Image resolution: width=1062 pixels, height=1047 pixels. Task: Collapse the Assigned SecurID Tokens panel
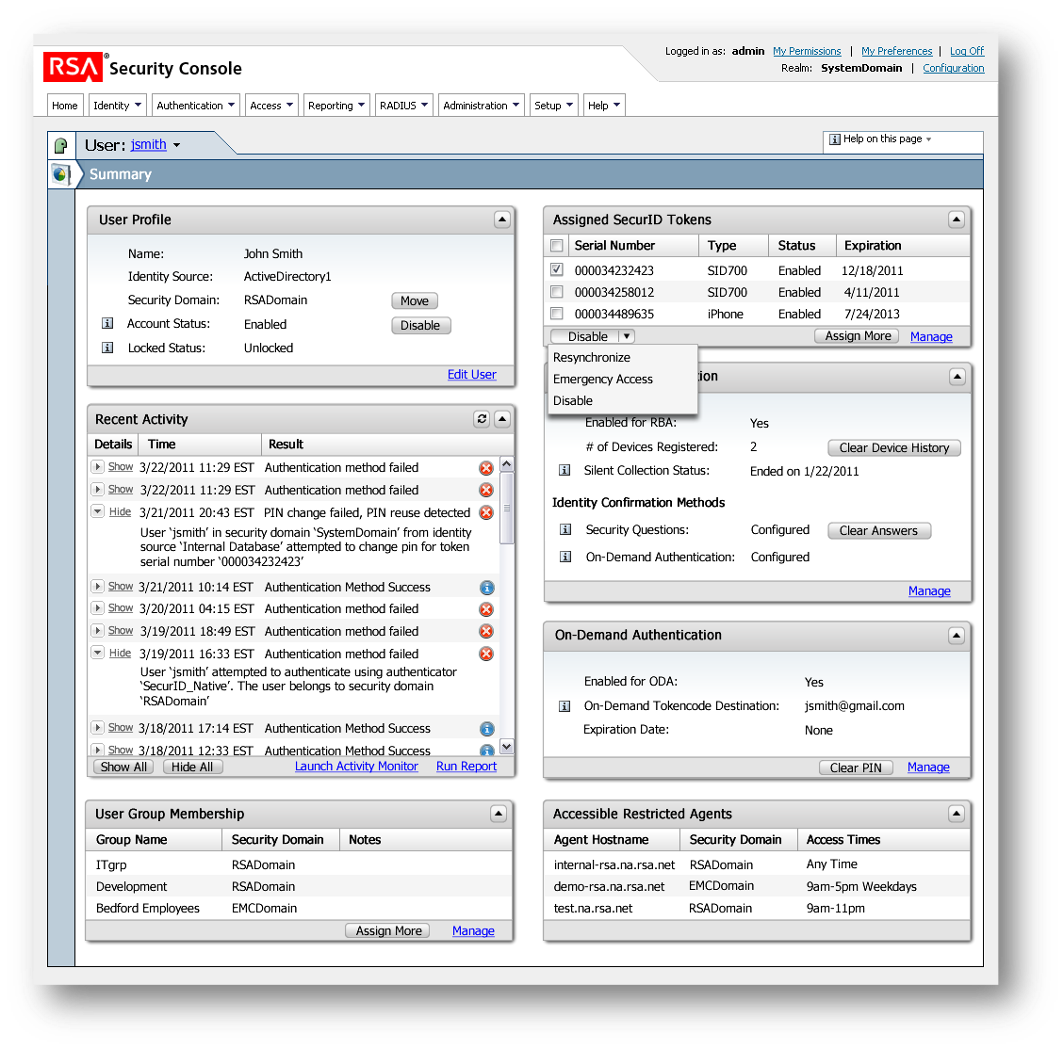[956, 219]
